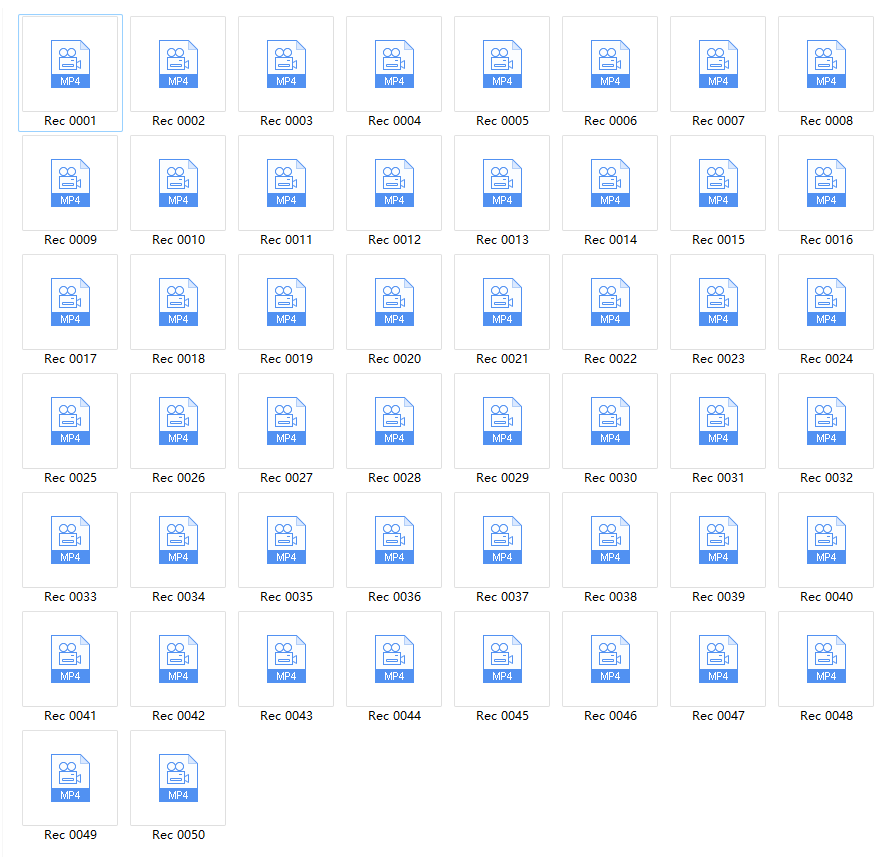Click the Rec 0040 video icon

click(x=826, y=540)
